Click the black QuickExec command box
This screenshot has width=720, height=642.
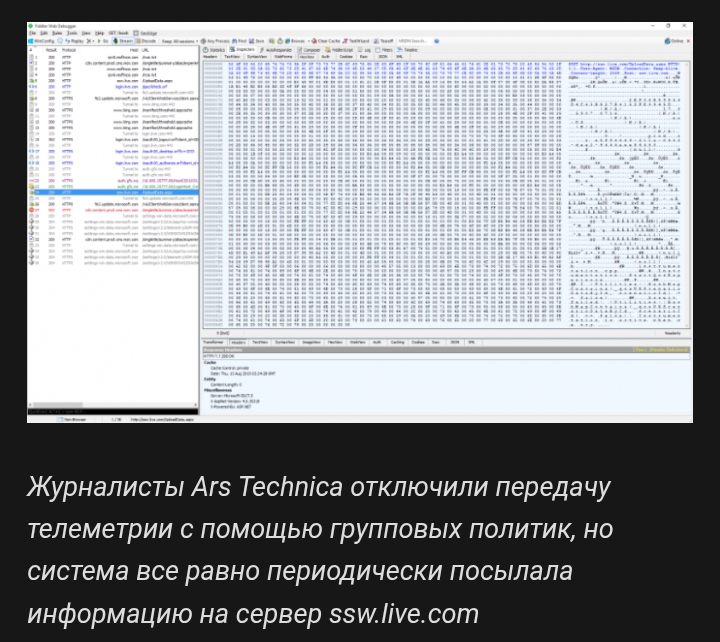(113, 412)
